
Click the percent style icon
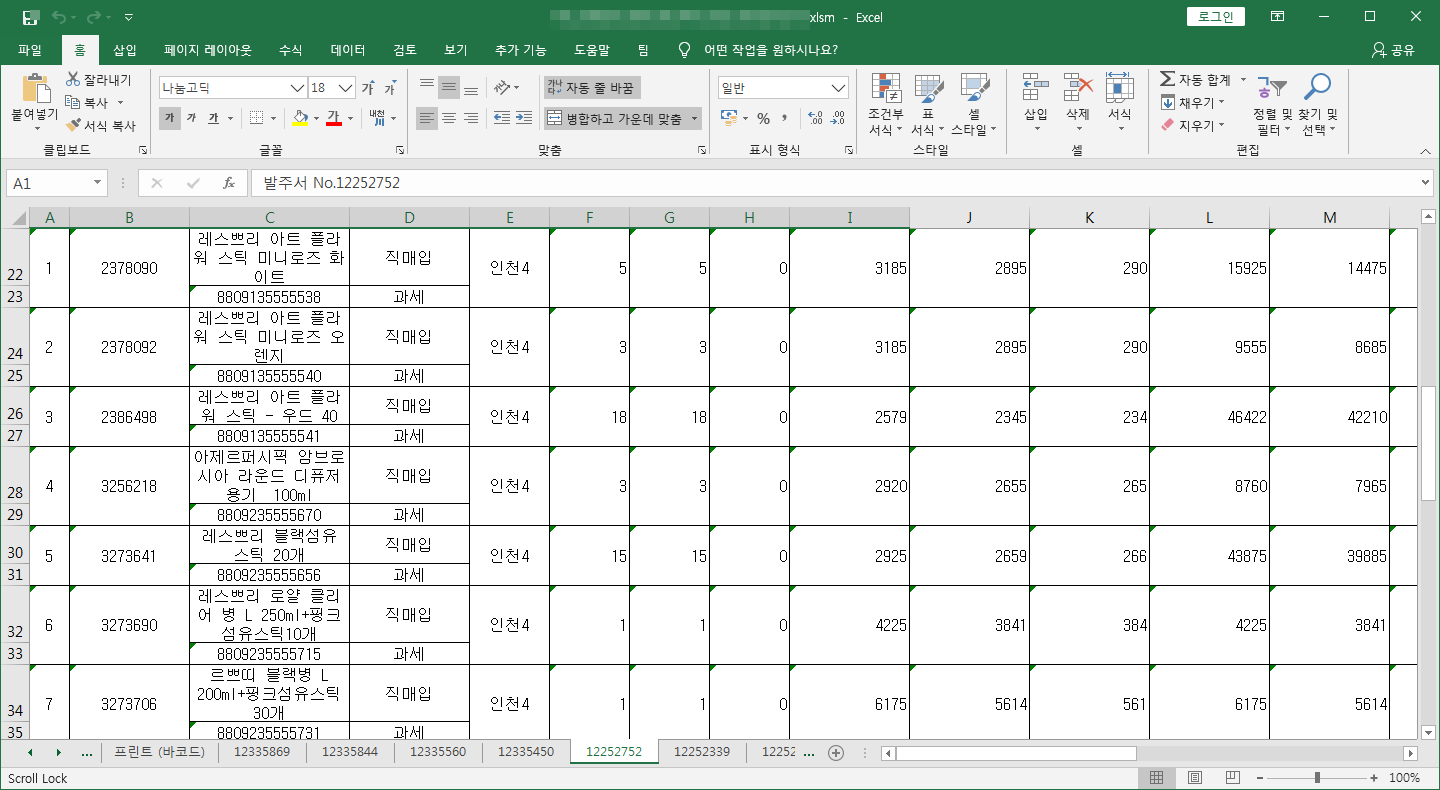763,118
